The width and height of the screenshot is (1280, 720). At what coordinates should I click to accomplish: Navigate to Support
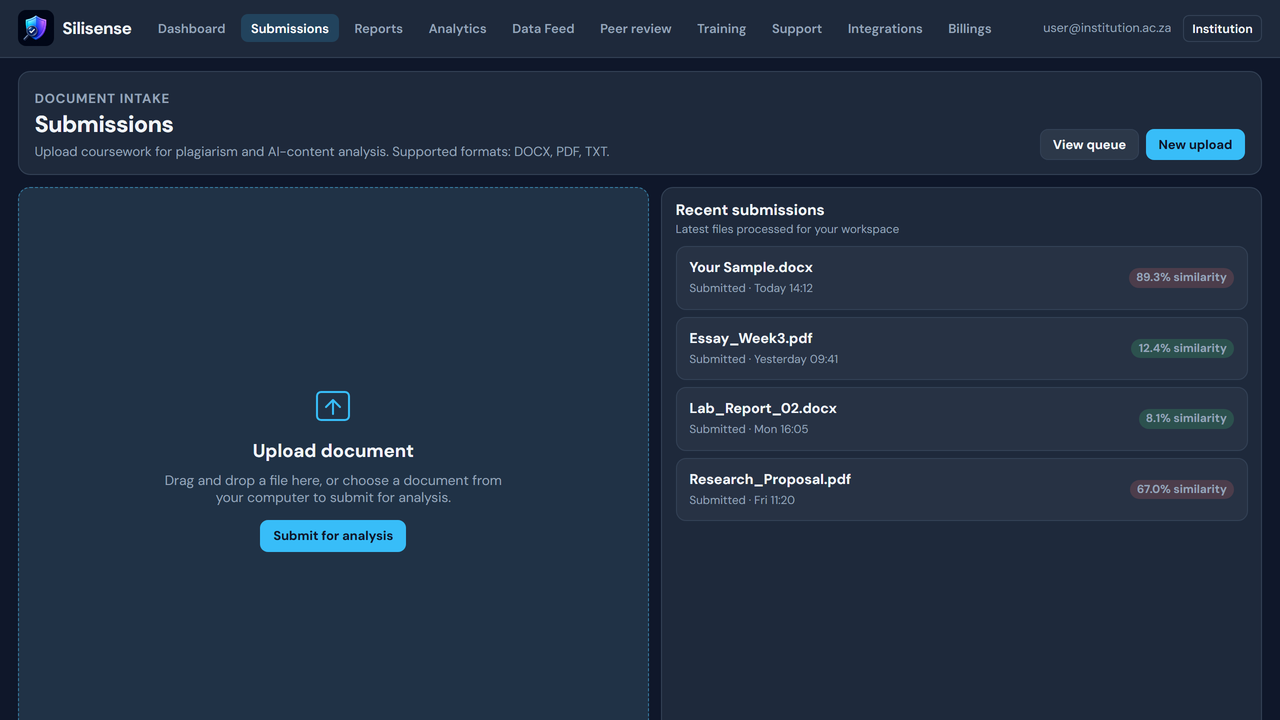click(x=797, y=28)
